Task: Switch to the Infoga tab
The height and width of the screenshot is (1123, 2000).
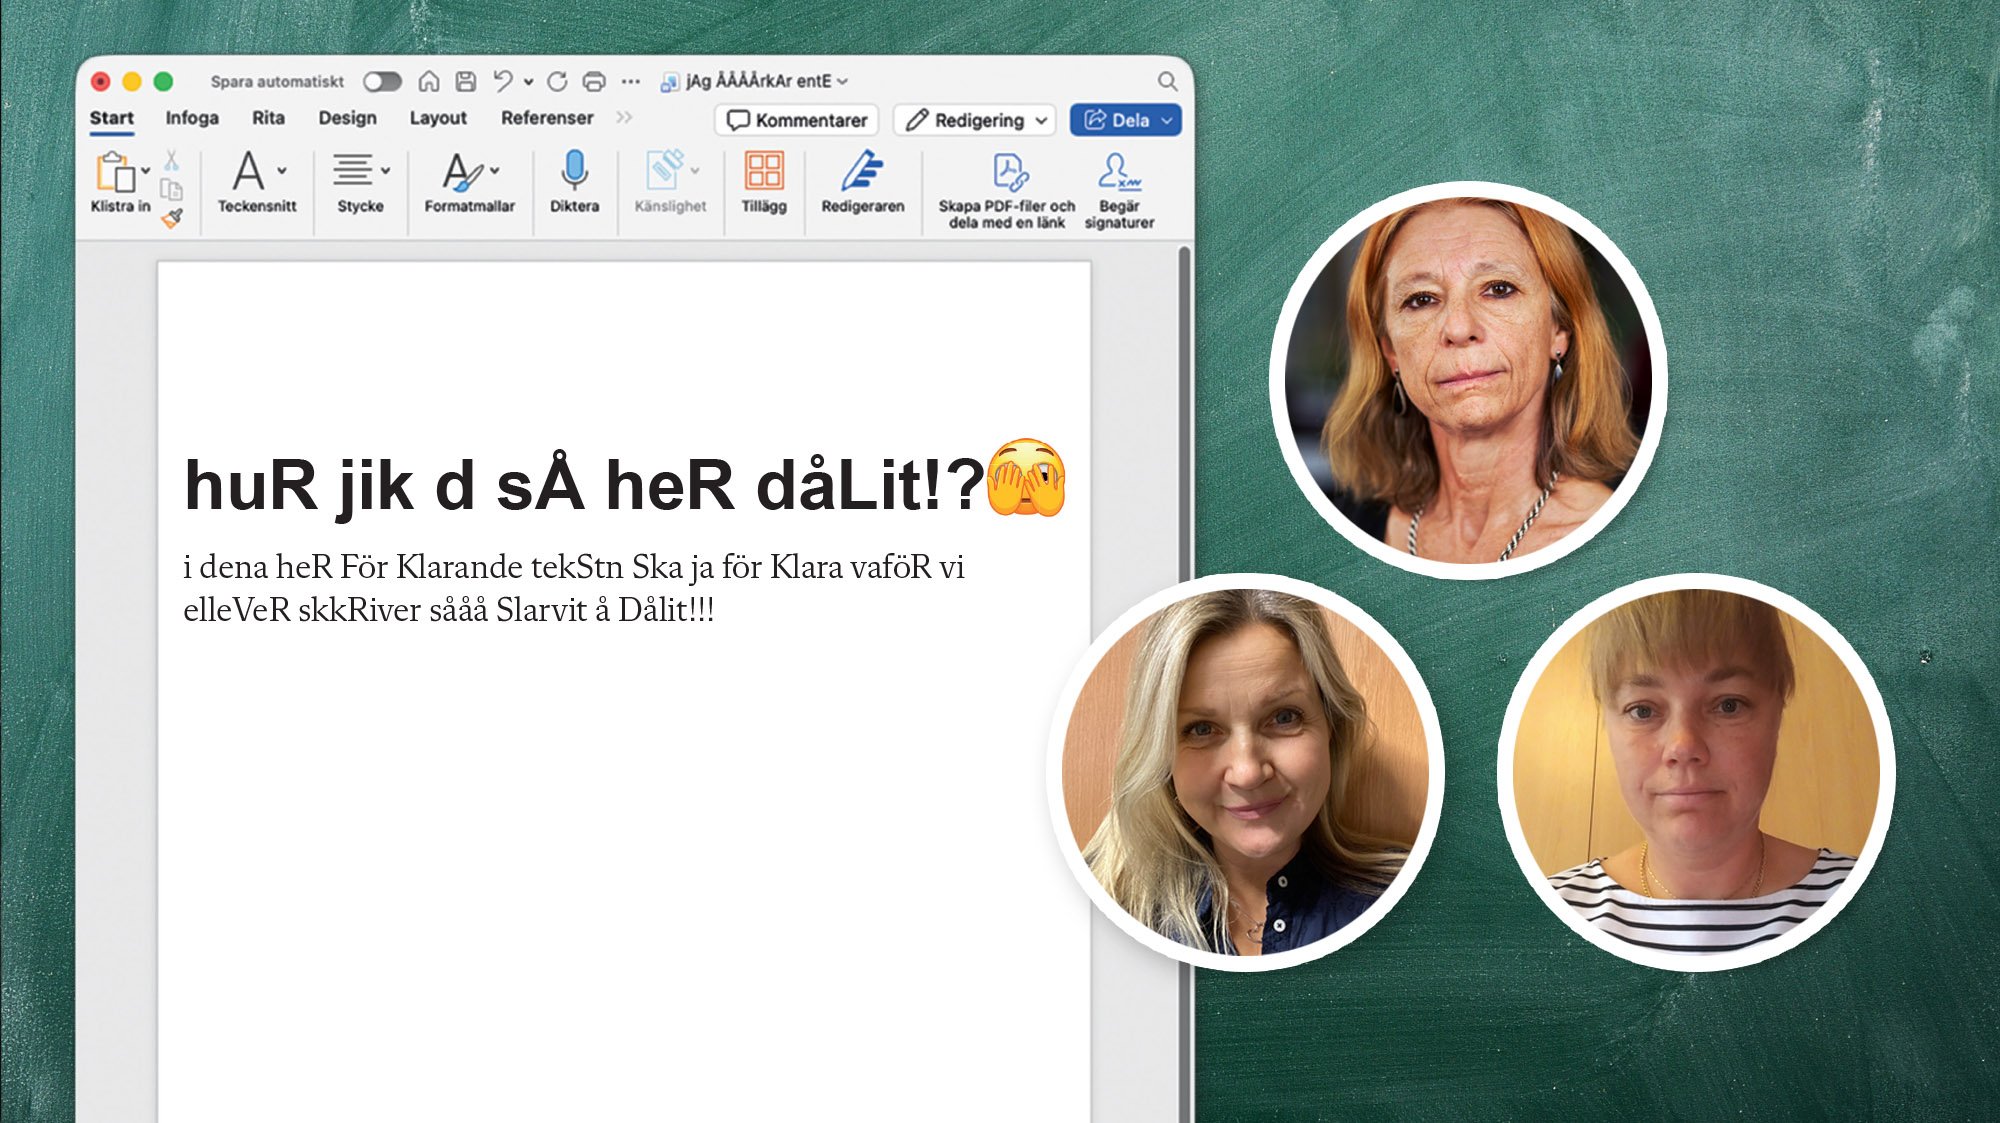Action: click(192, 118)
